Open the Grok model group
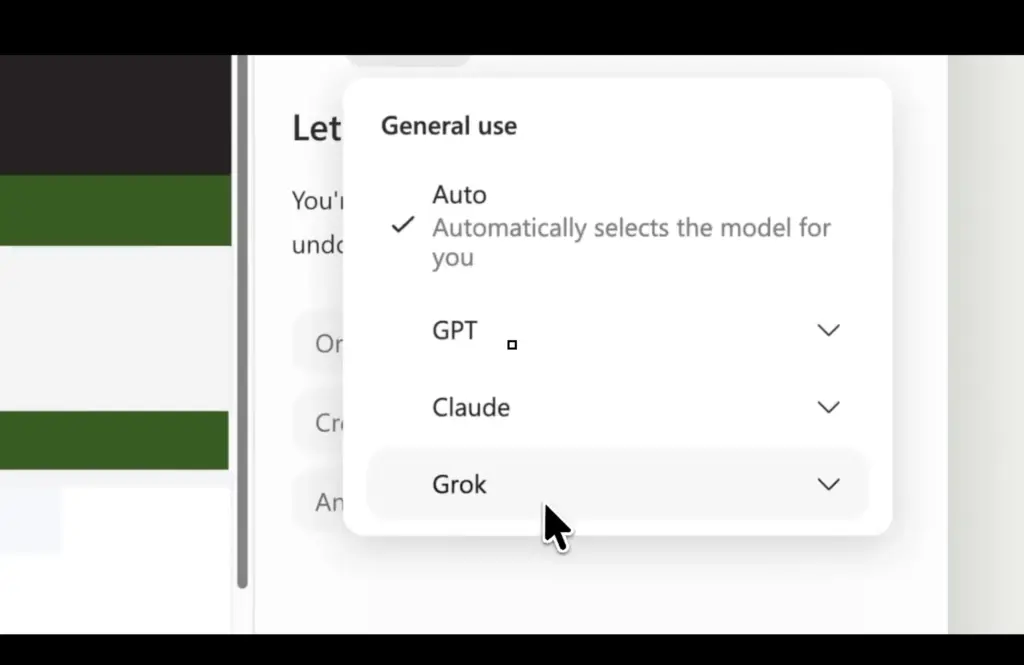The height and width of the screenshot is (665, 1024). [x=617, y=485]
